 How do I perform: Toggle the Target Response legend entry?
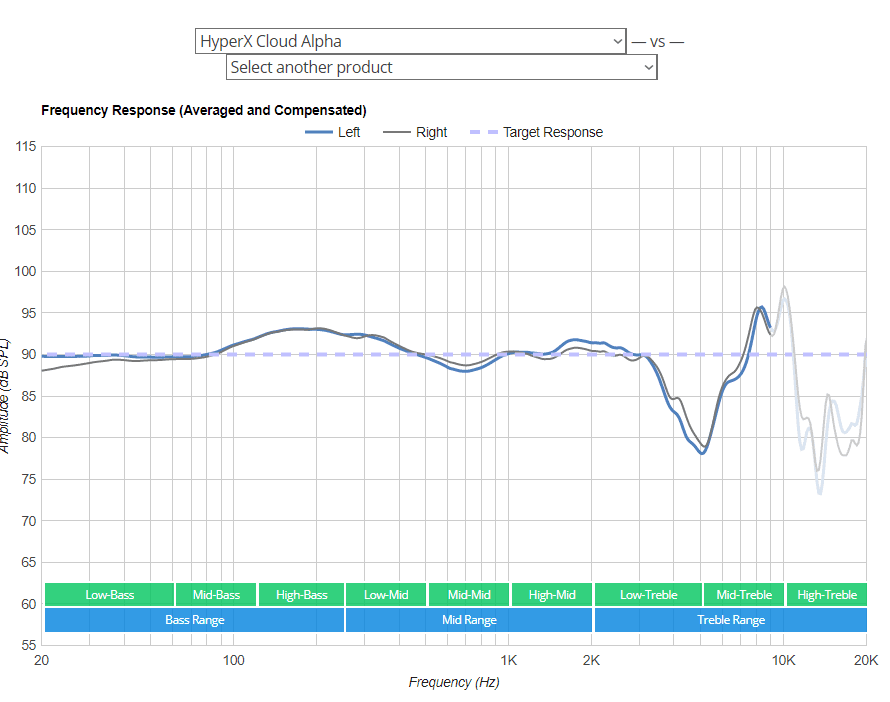pyautogui.click(x=536, y=132)
